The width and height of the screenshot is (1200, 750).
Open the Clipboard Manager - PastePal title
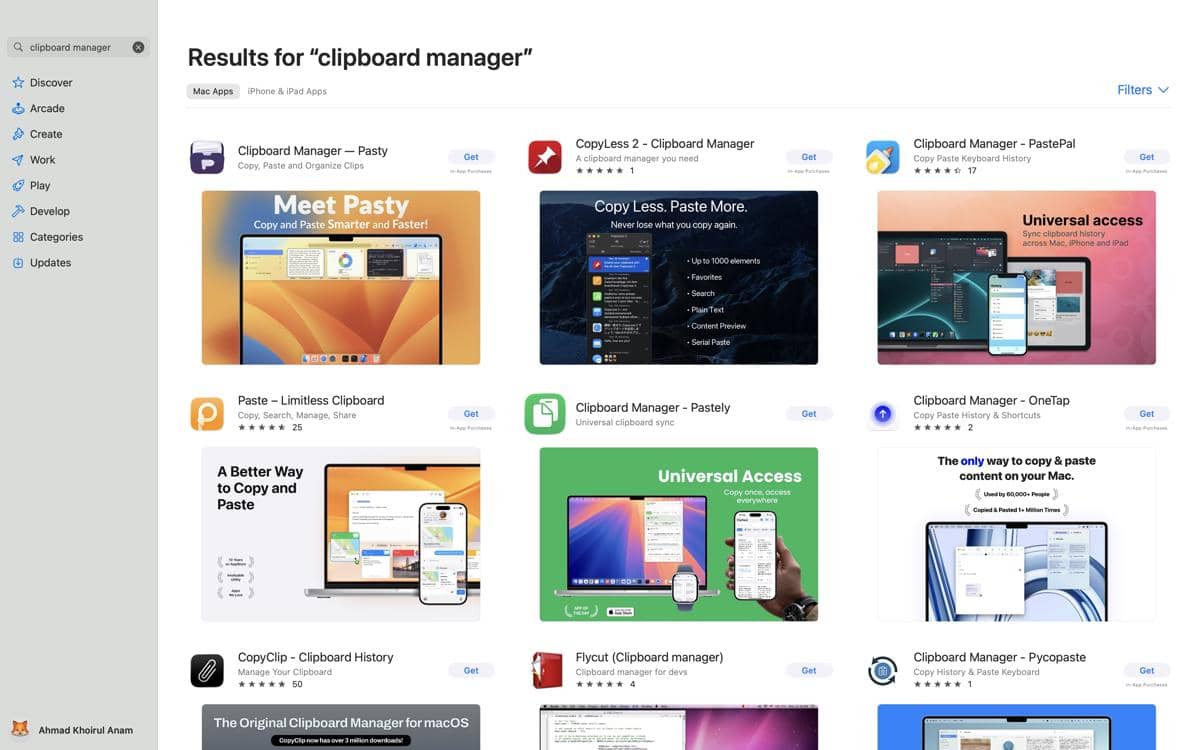tap(994, 144)
